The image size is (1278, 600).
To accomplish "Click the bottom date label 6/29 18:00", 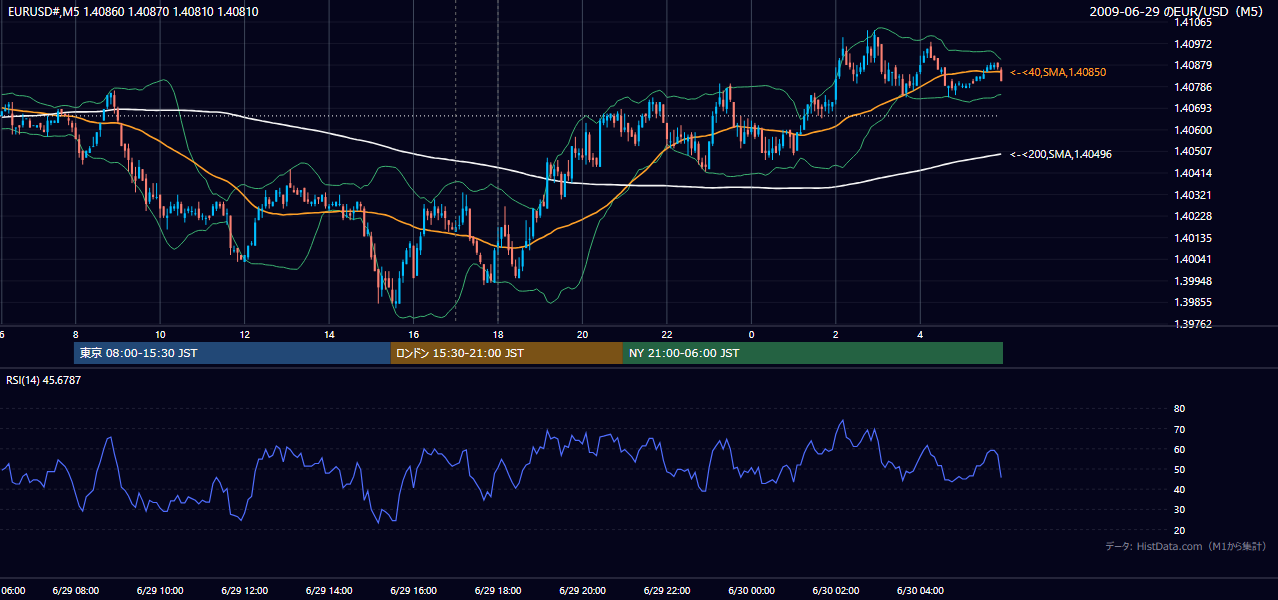I will pos(498,590).
